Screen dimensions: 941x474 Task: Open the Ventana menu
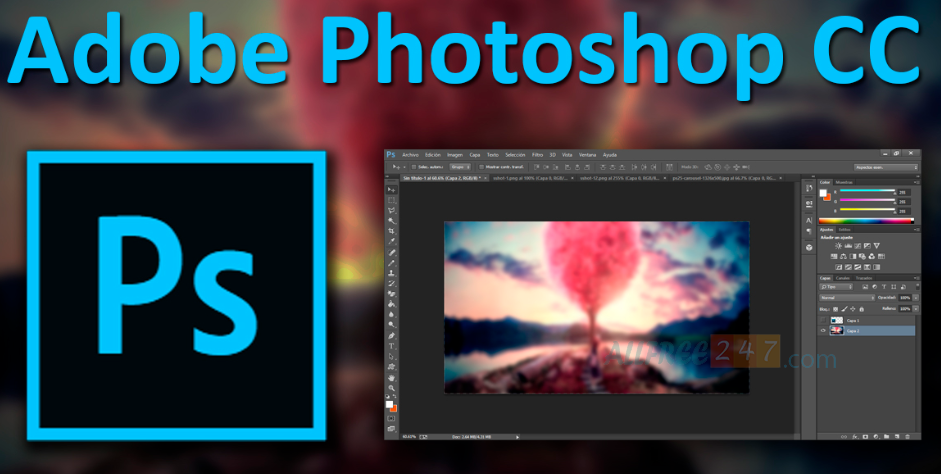[x=588, y=155]
